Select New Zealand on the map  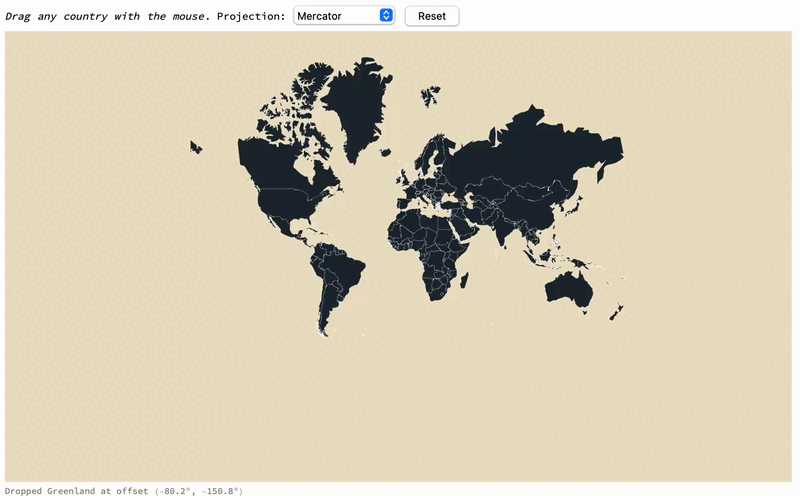tap(616, 312)
